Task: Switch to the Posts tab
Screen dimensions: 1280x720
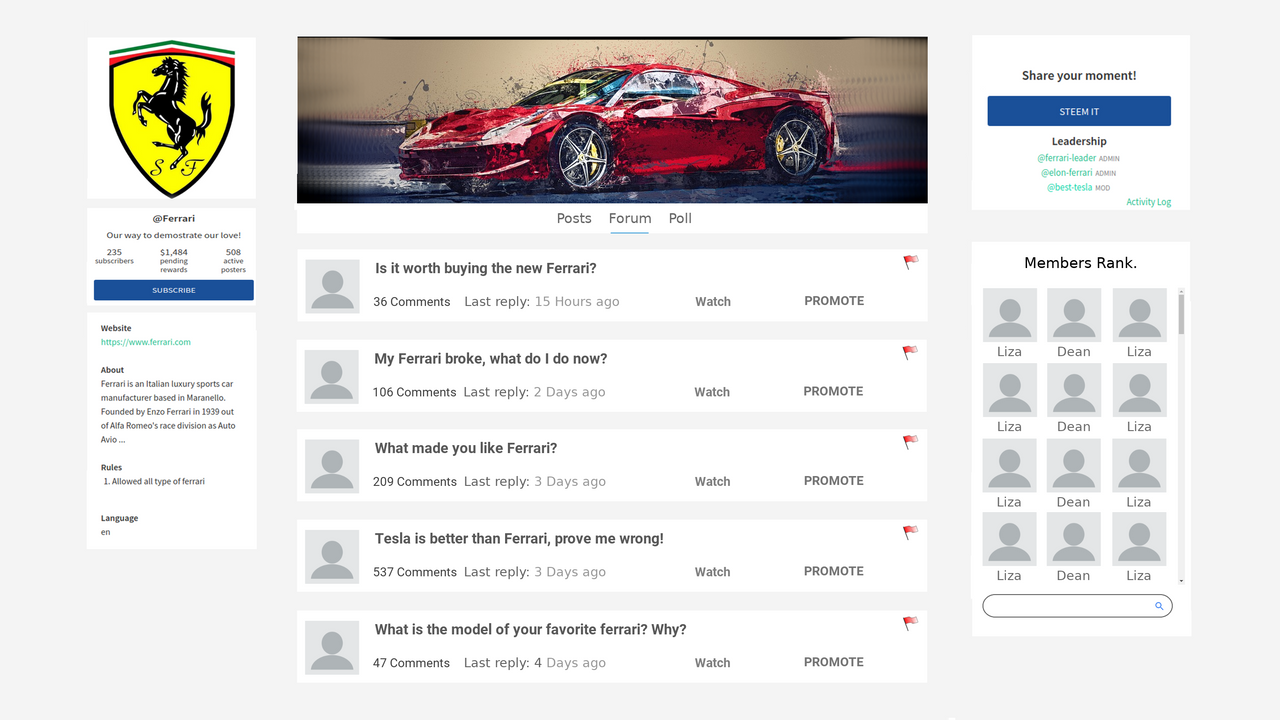Action: tap(574, 218)
